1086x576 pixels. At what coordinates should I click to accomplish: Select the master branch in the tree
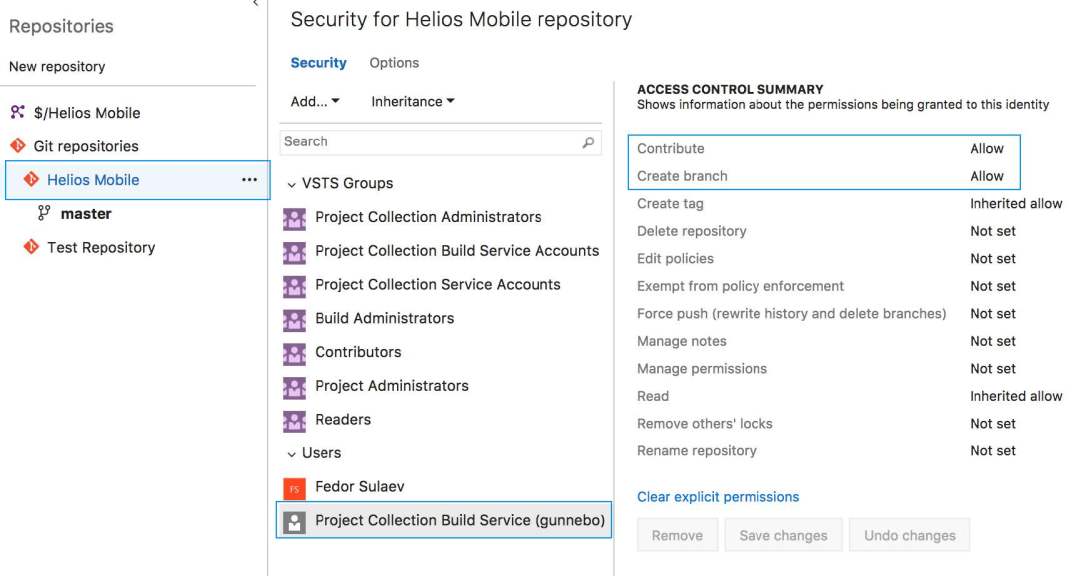[86, 213]
